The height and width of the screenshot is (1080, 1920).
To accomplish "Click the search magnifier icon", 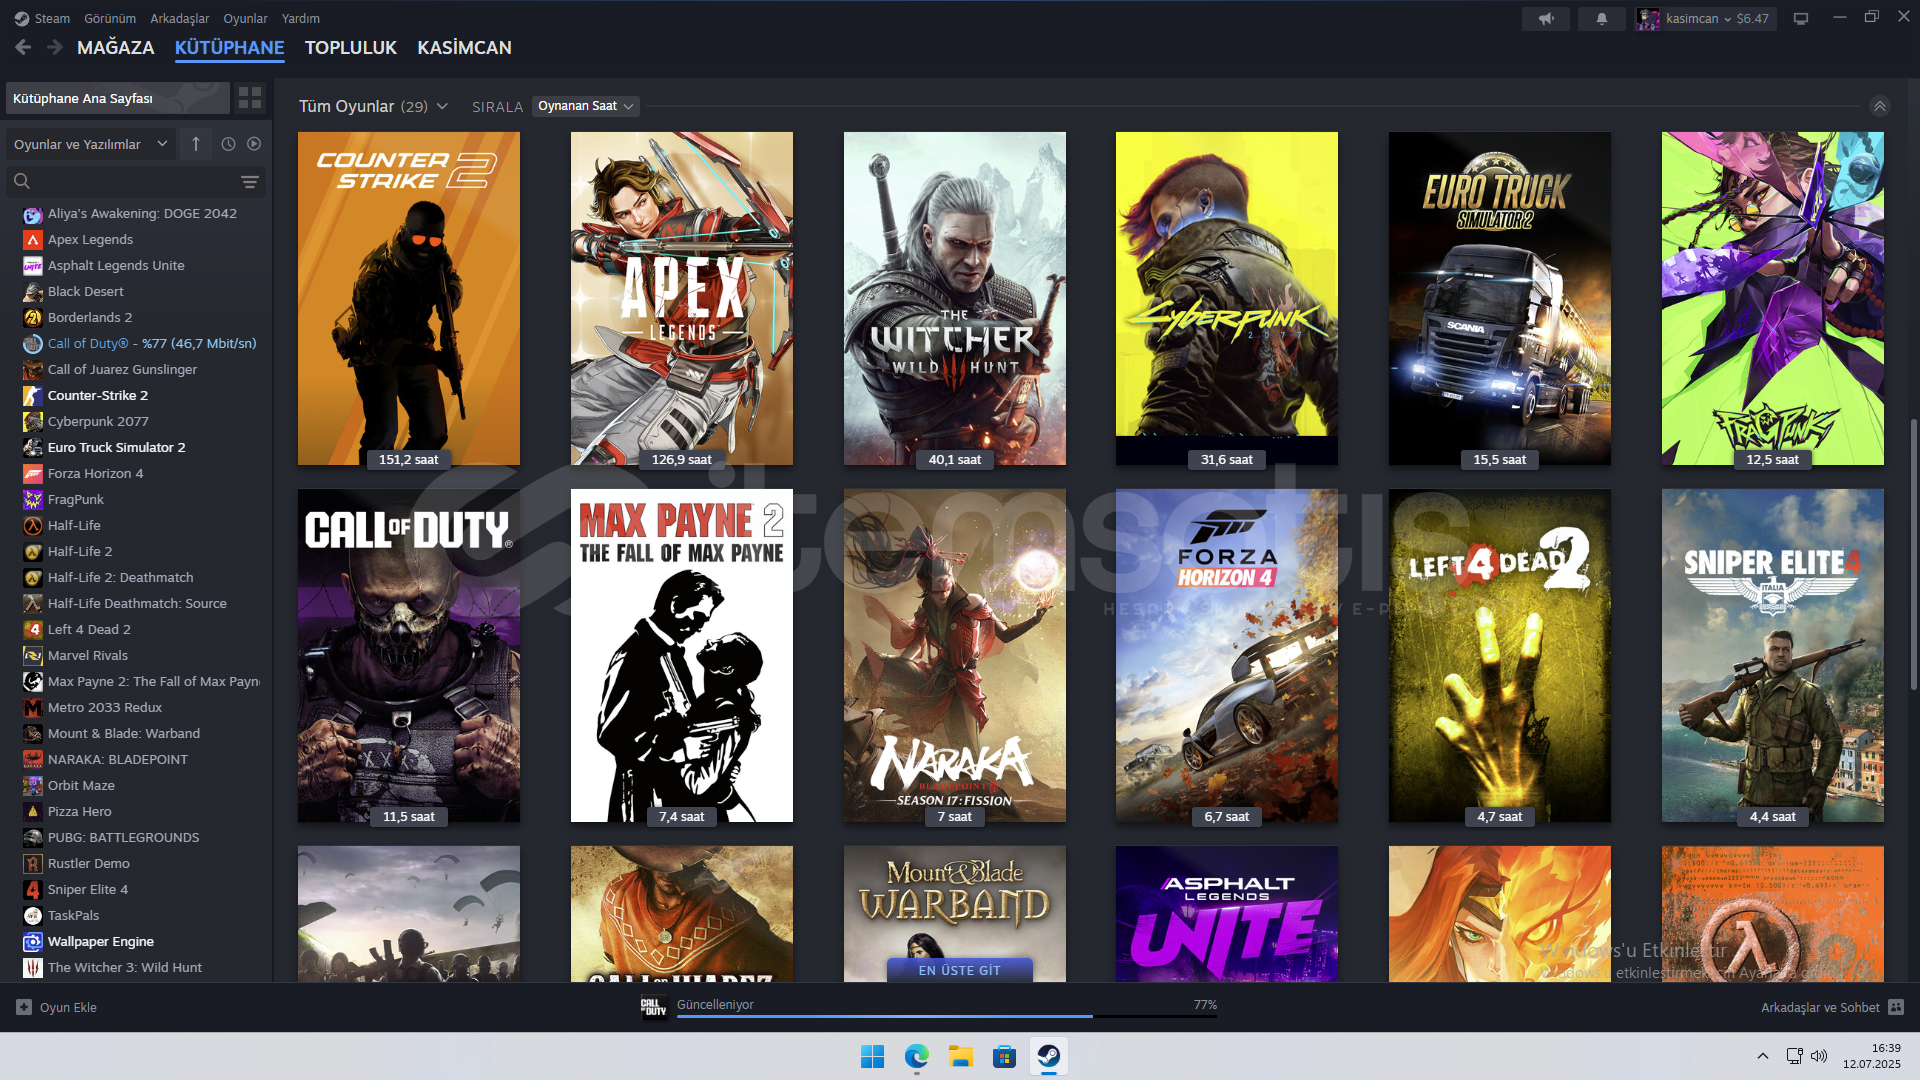I will click(x=22, y=181).
